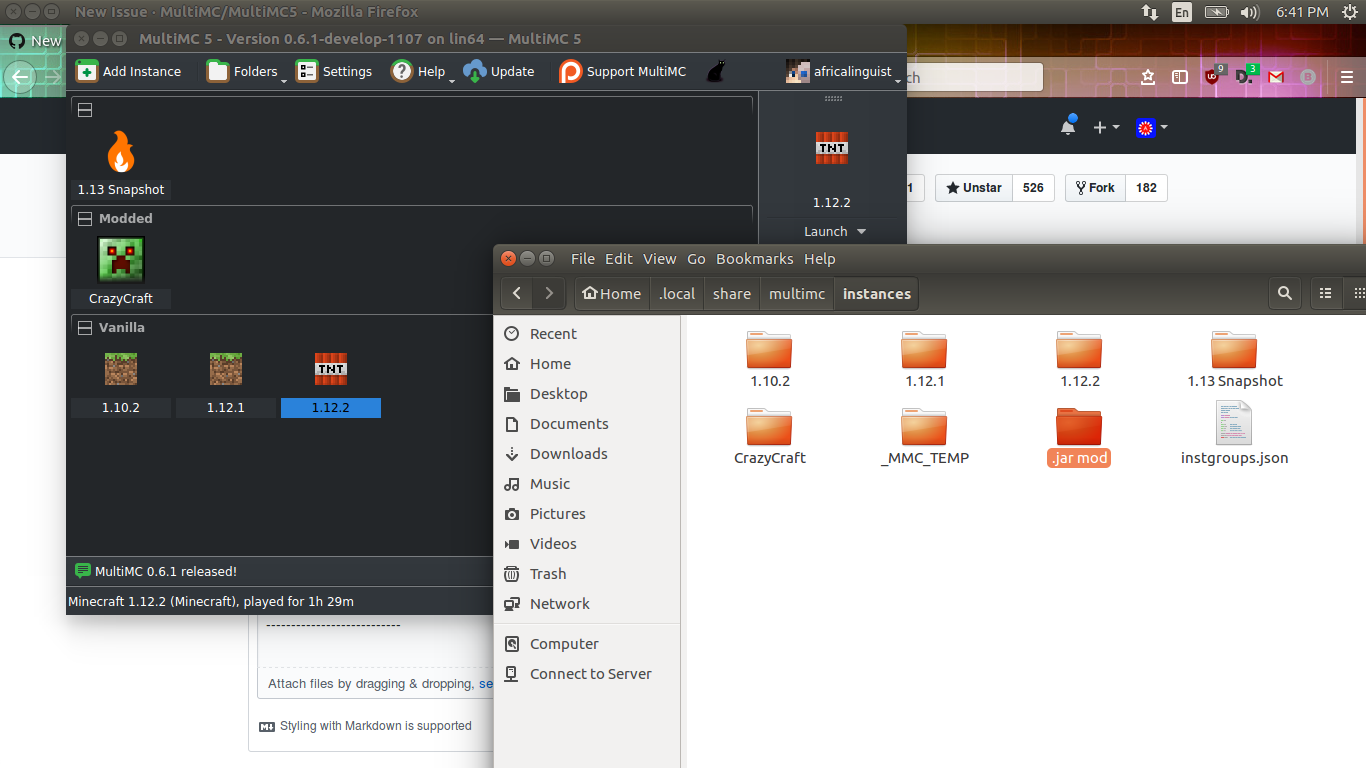Viewport: 1366px width, 768px height.
Task: Collapse the Vanilla group
Action: [x=85, y=327]
